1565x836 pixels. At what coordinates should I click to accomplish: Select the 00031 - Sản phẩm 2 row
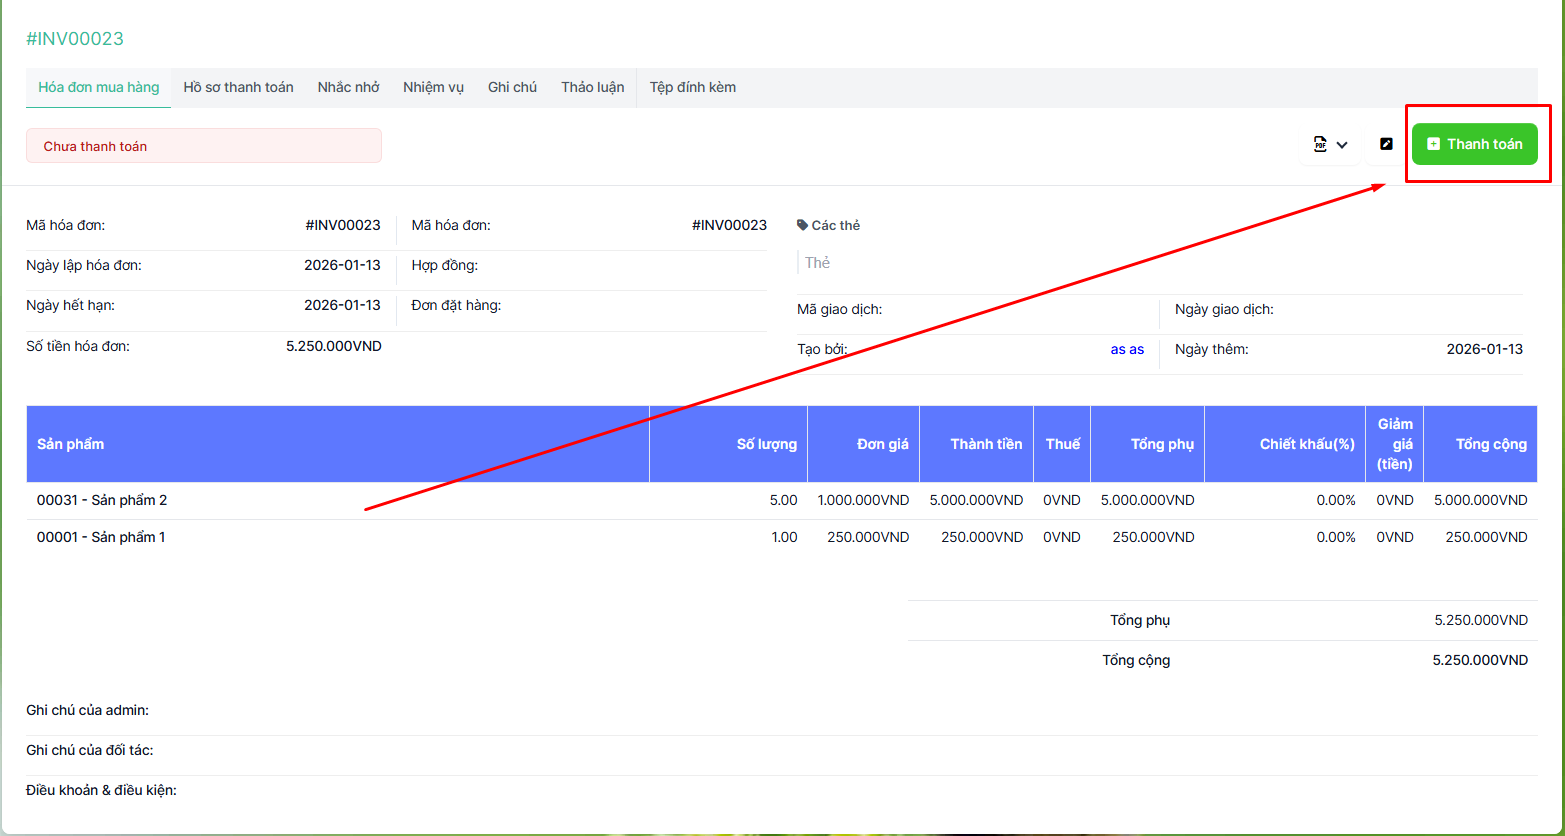click(102, 500)
